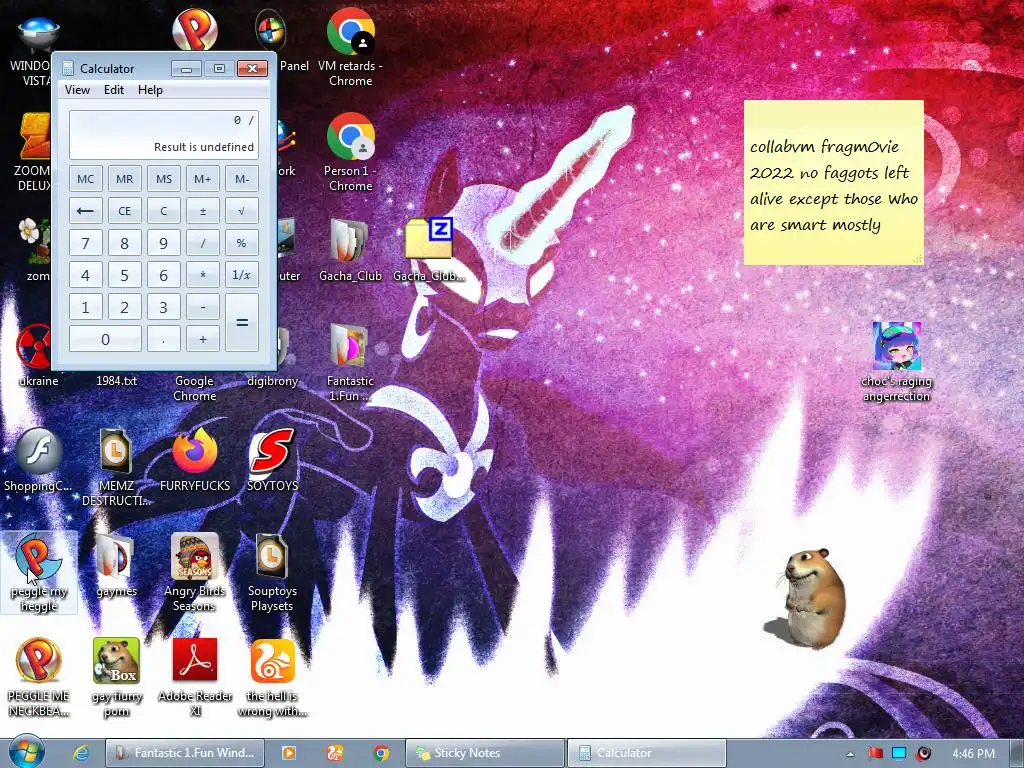The width and height of the screenshot is (1024, 768).
Task: Click the divide key in Calculator
Action: [x=202, y=243]
